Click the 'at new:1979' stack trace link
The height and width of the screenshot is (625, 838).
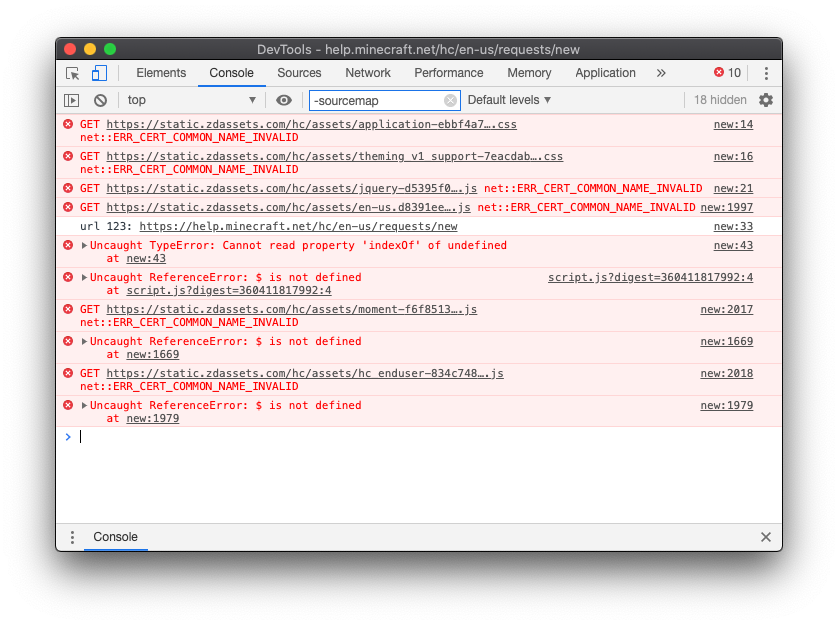tap(152, 419)
